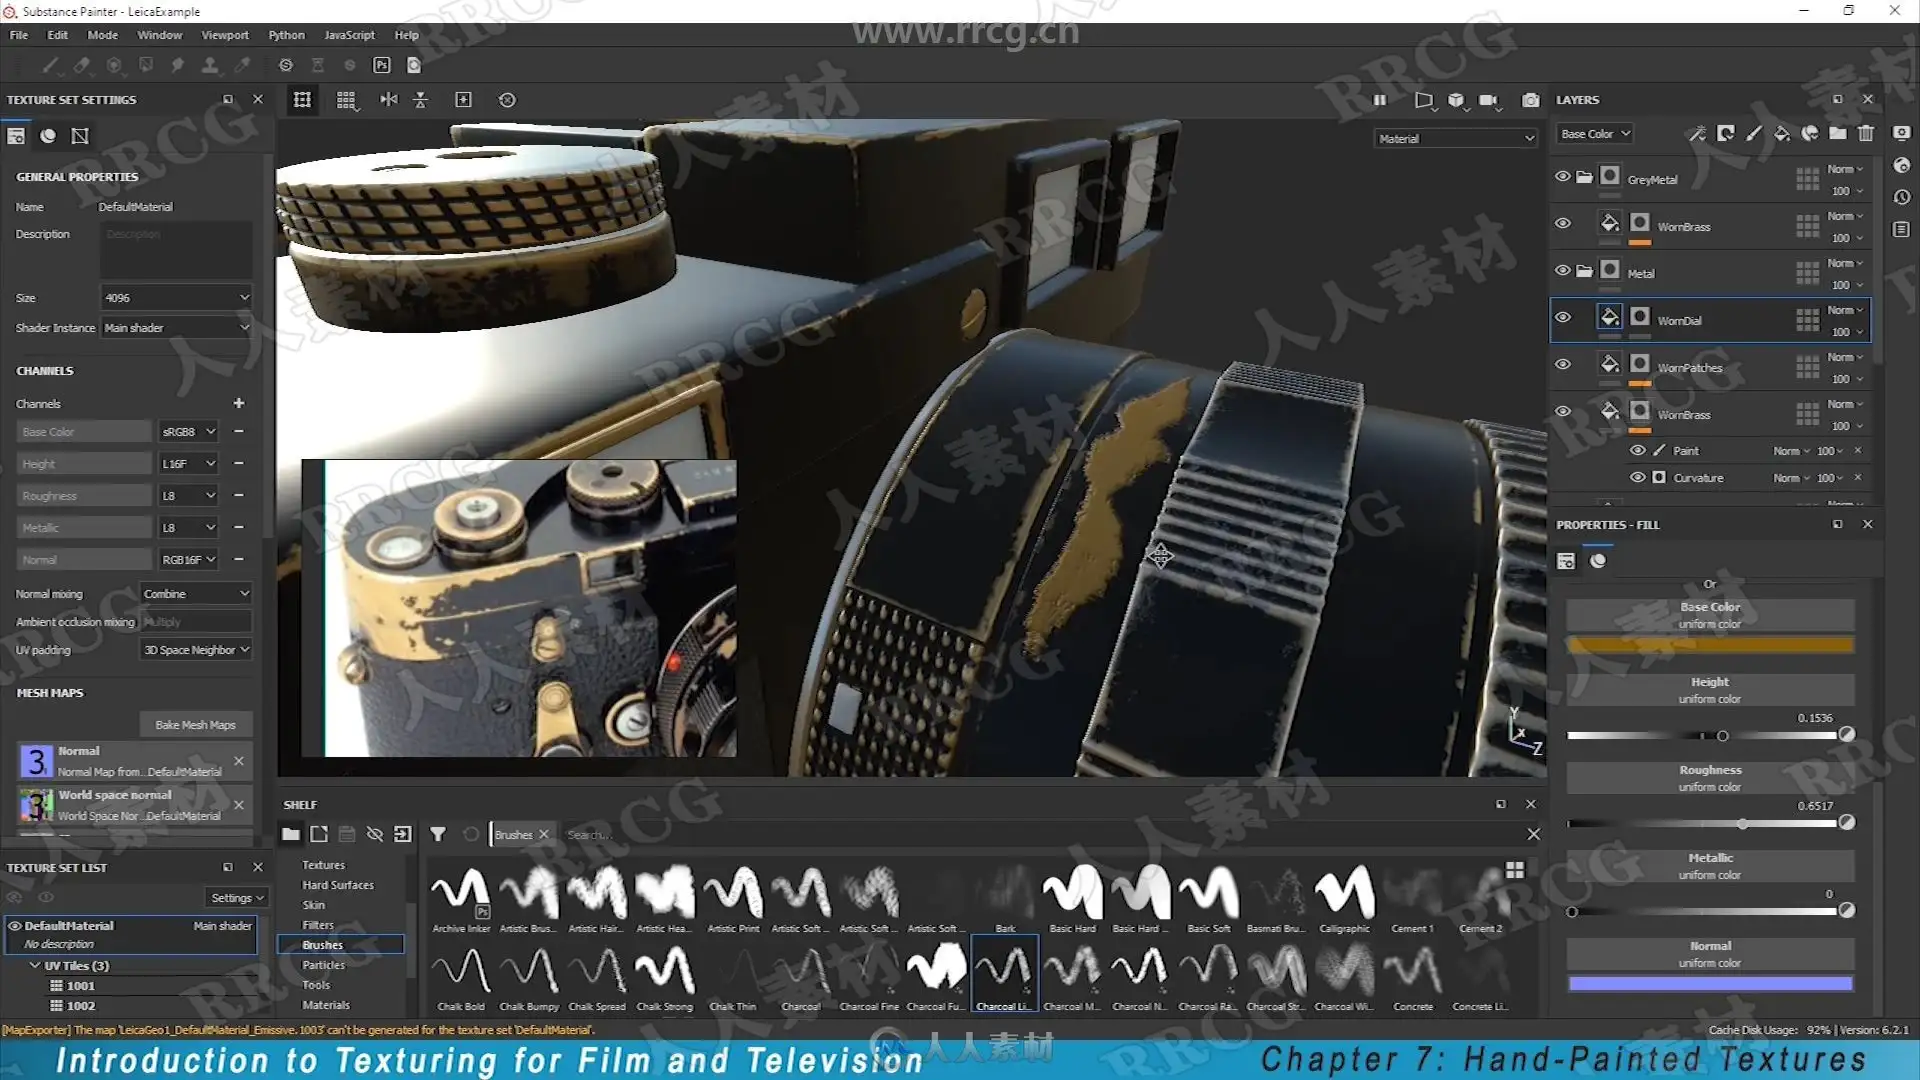Open the Material viewport mode dropdown
Image resolution: width=1920 pixels, height=1080 pixels.
point(1455,138)
